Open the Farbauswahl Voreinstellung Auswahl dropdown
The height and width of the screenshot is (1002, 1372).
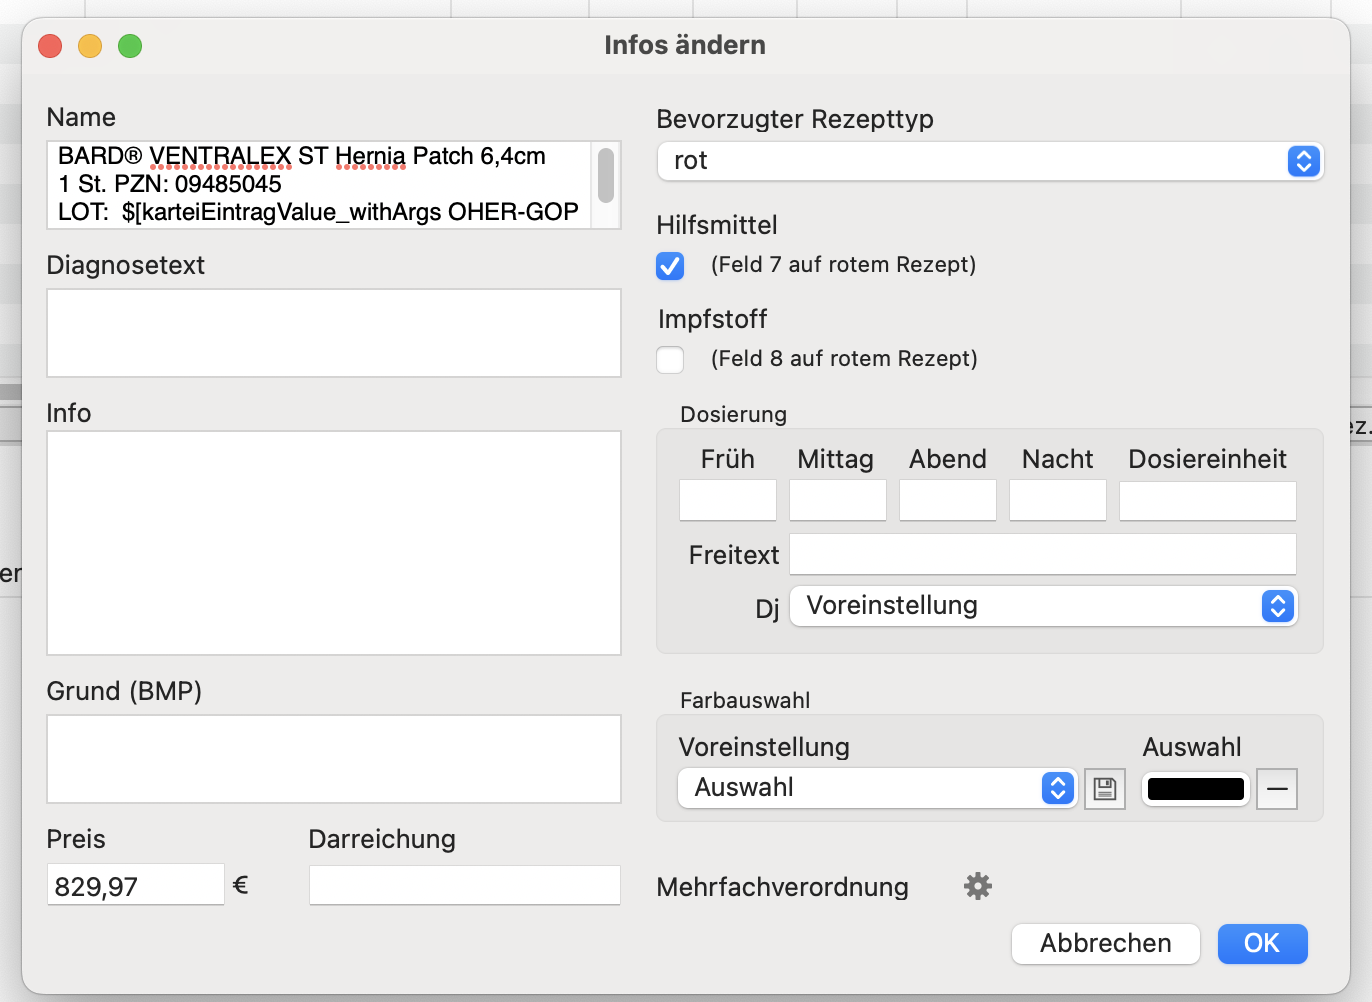point(877,788)
